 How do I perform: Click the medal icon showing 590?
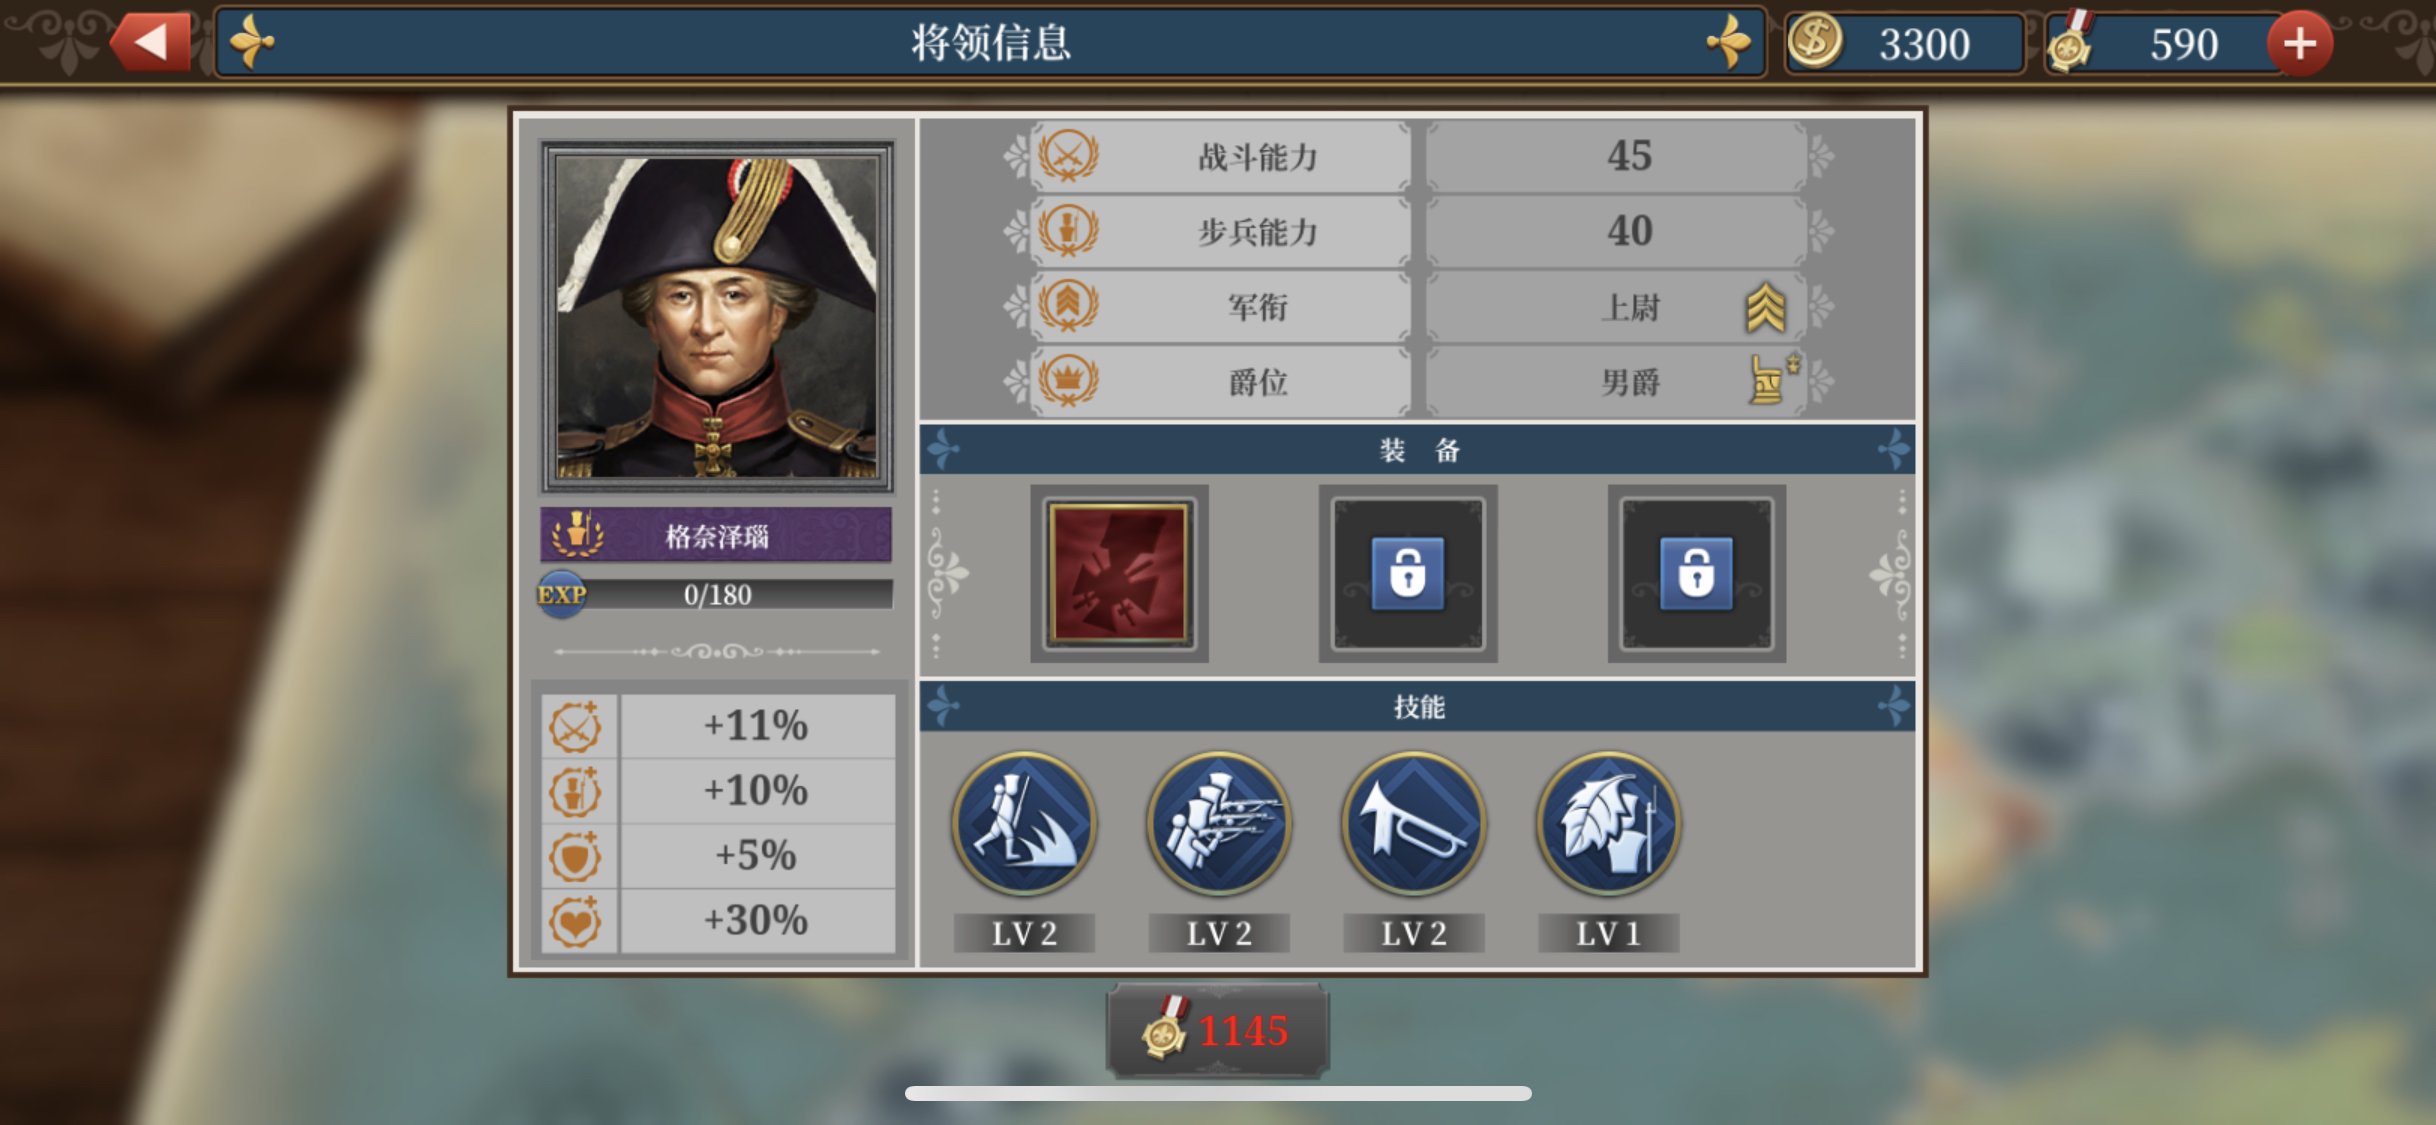2070,42
